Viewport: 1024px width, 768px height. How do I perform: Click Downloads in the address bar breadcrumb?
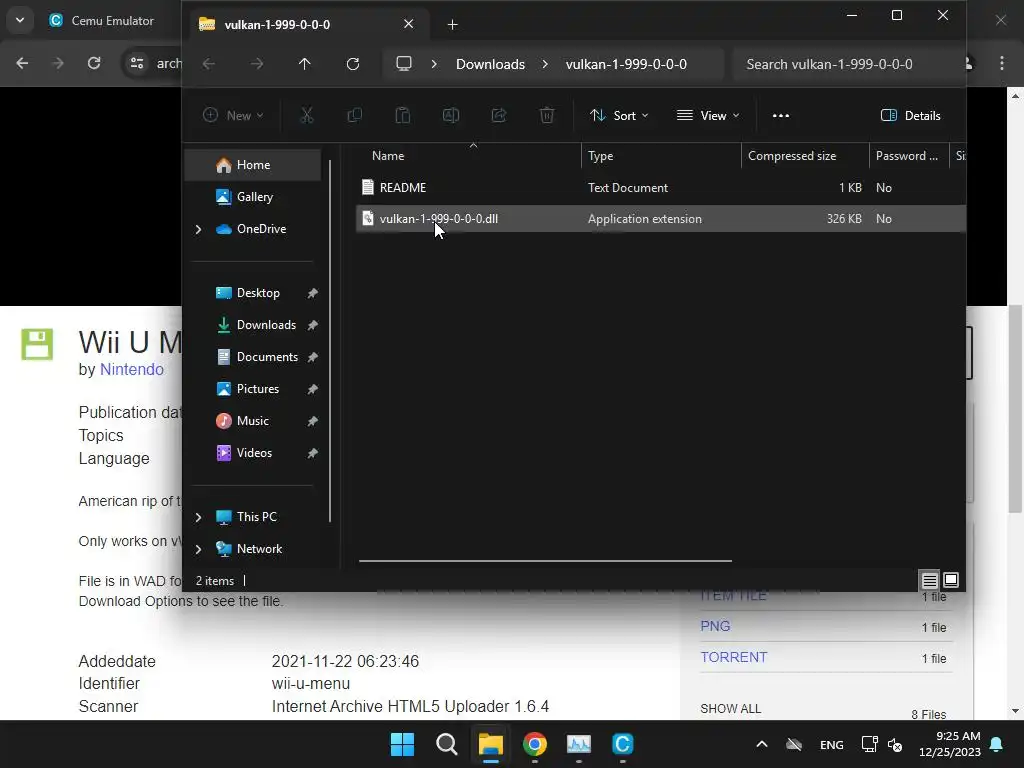tap(490, 64)
